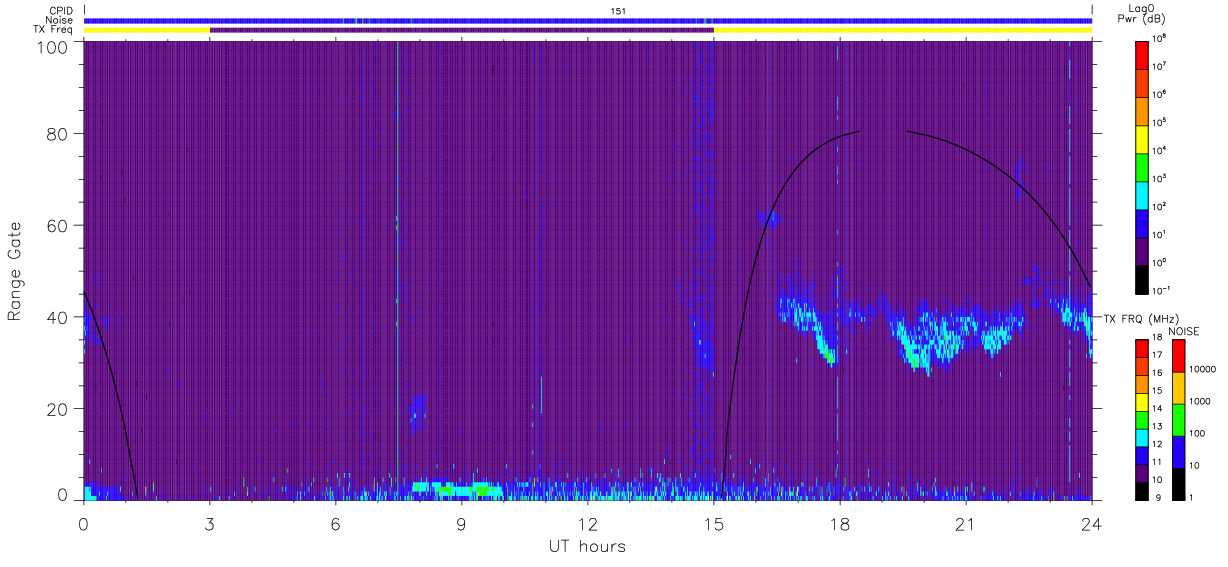Screen dimensions: 1228x567
Task: Pick the blue segment of NOISE colorbar
Action: click(1178, 451)
